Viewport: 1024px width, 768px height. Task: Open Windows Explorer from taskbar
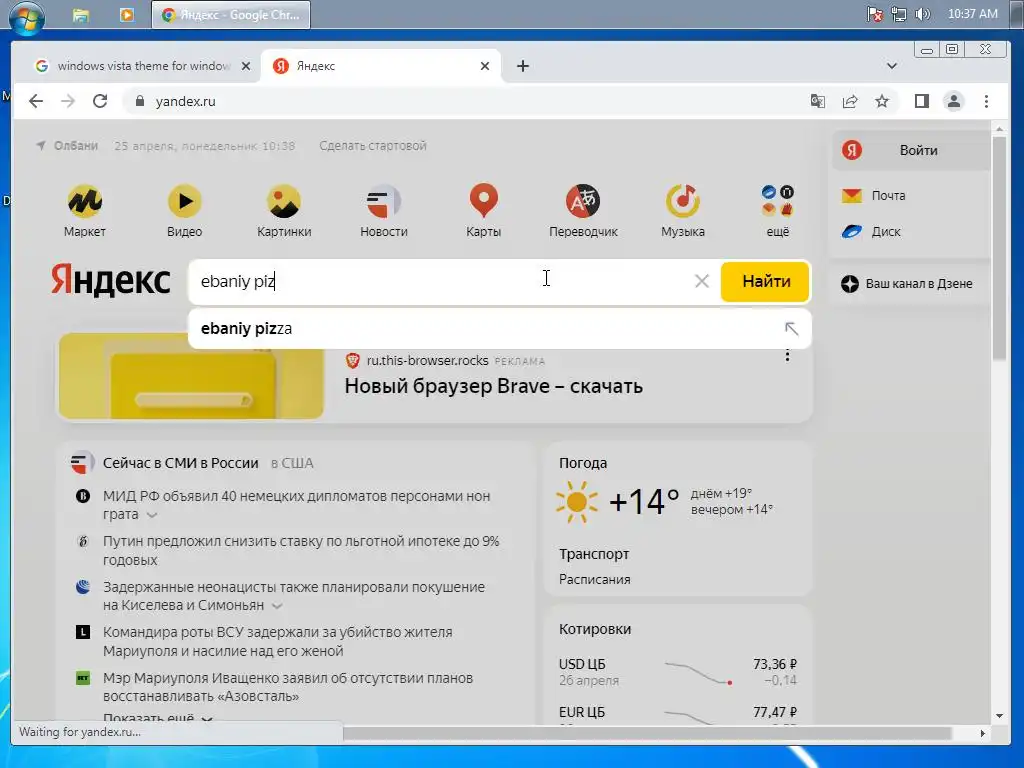(x=81, y=15)
